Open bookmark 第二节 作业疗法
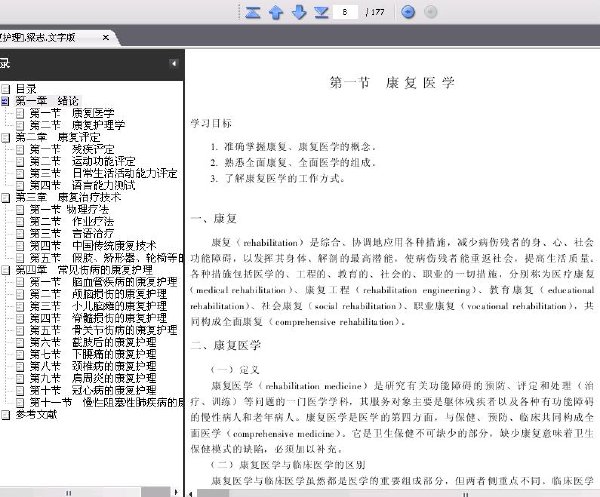The height and width of the screenshot is (497, 600). click(72, 222)
